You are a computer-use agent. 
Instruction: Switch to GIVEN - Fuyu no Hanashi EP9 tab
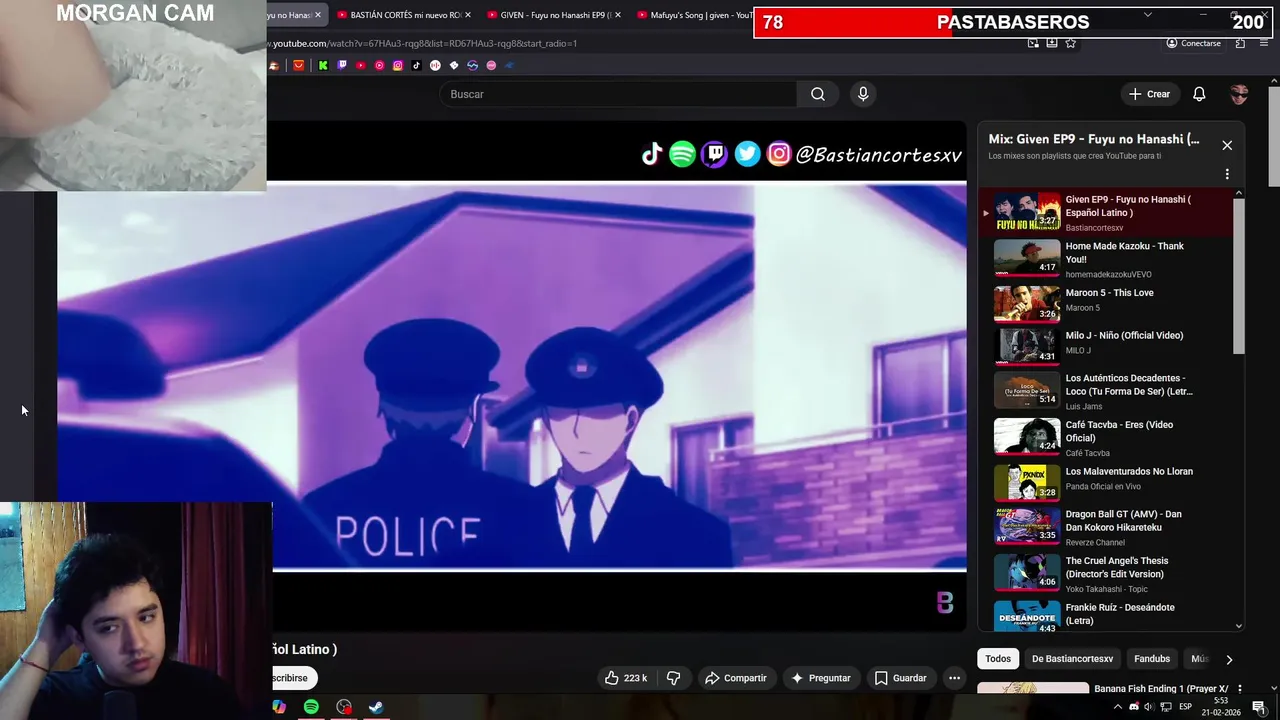[x=554, y=15]
